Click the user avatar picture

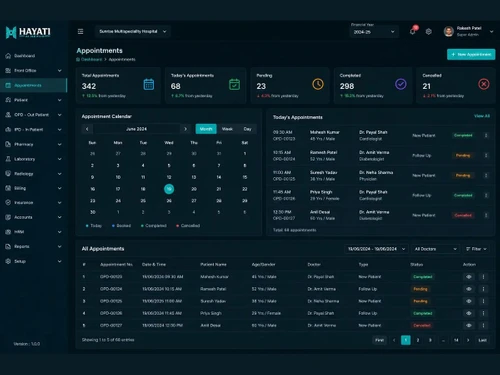click(x=449, y=31)
